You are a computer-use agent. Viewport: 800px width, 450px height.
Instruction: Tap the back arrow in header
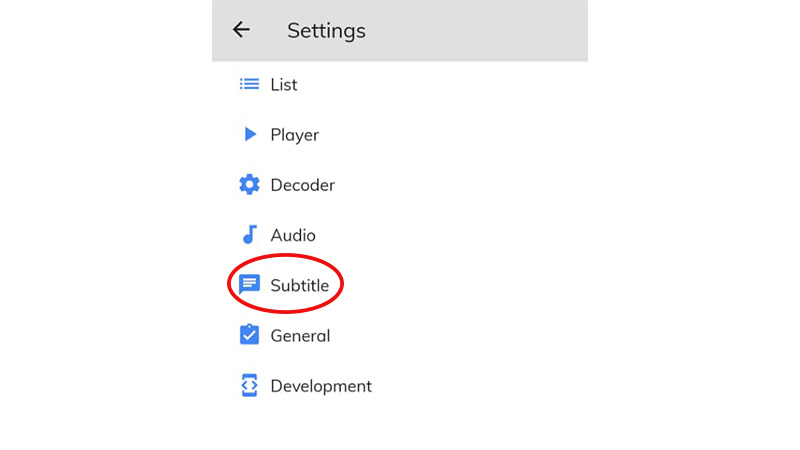pyautogui.click(x=241, y=30)
